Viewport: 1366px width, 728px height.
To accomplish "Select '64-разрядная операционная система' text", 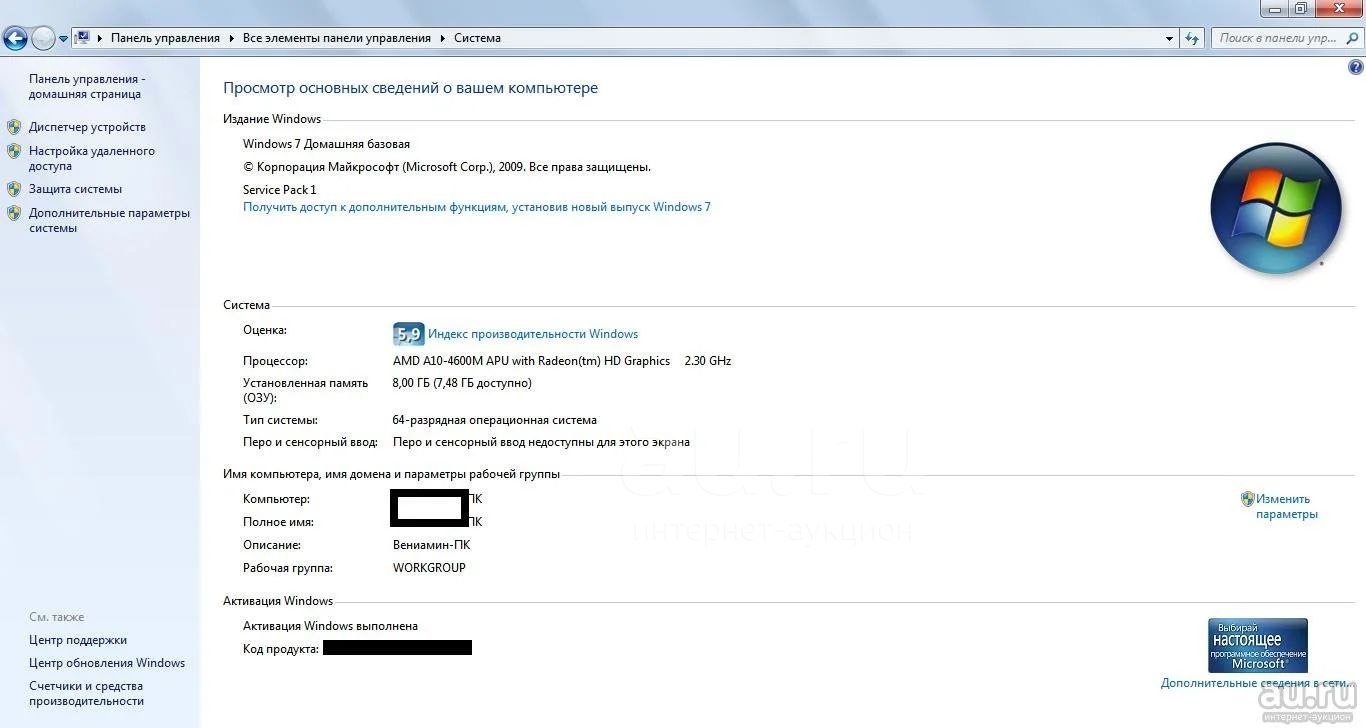I will click(x=495, y=420).
